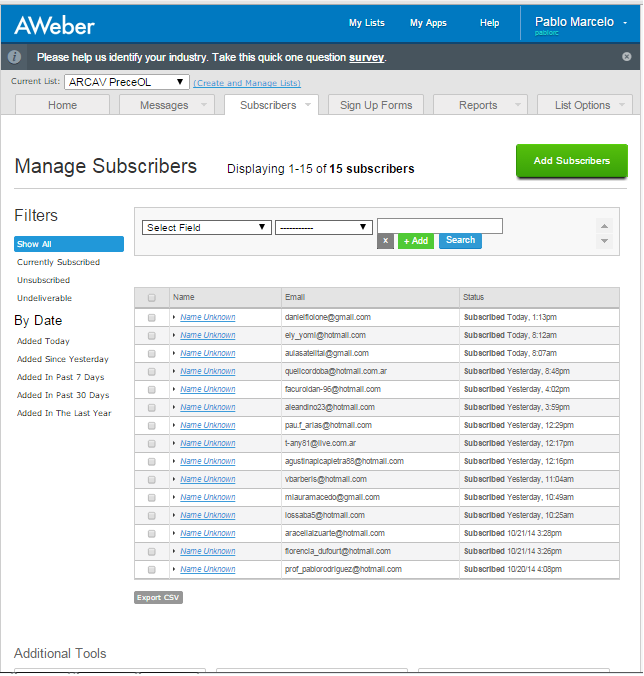Check the box for vbarberis@hotmail.com row
The width and height of the screenshot is (644, 676).
[x=151, y=480]
